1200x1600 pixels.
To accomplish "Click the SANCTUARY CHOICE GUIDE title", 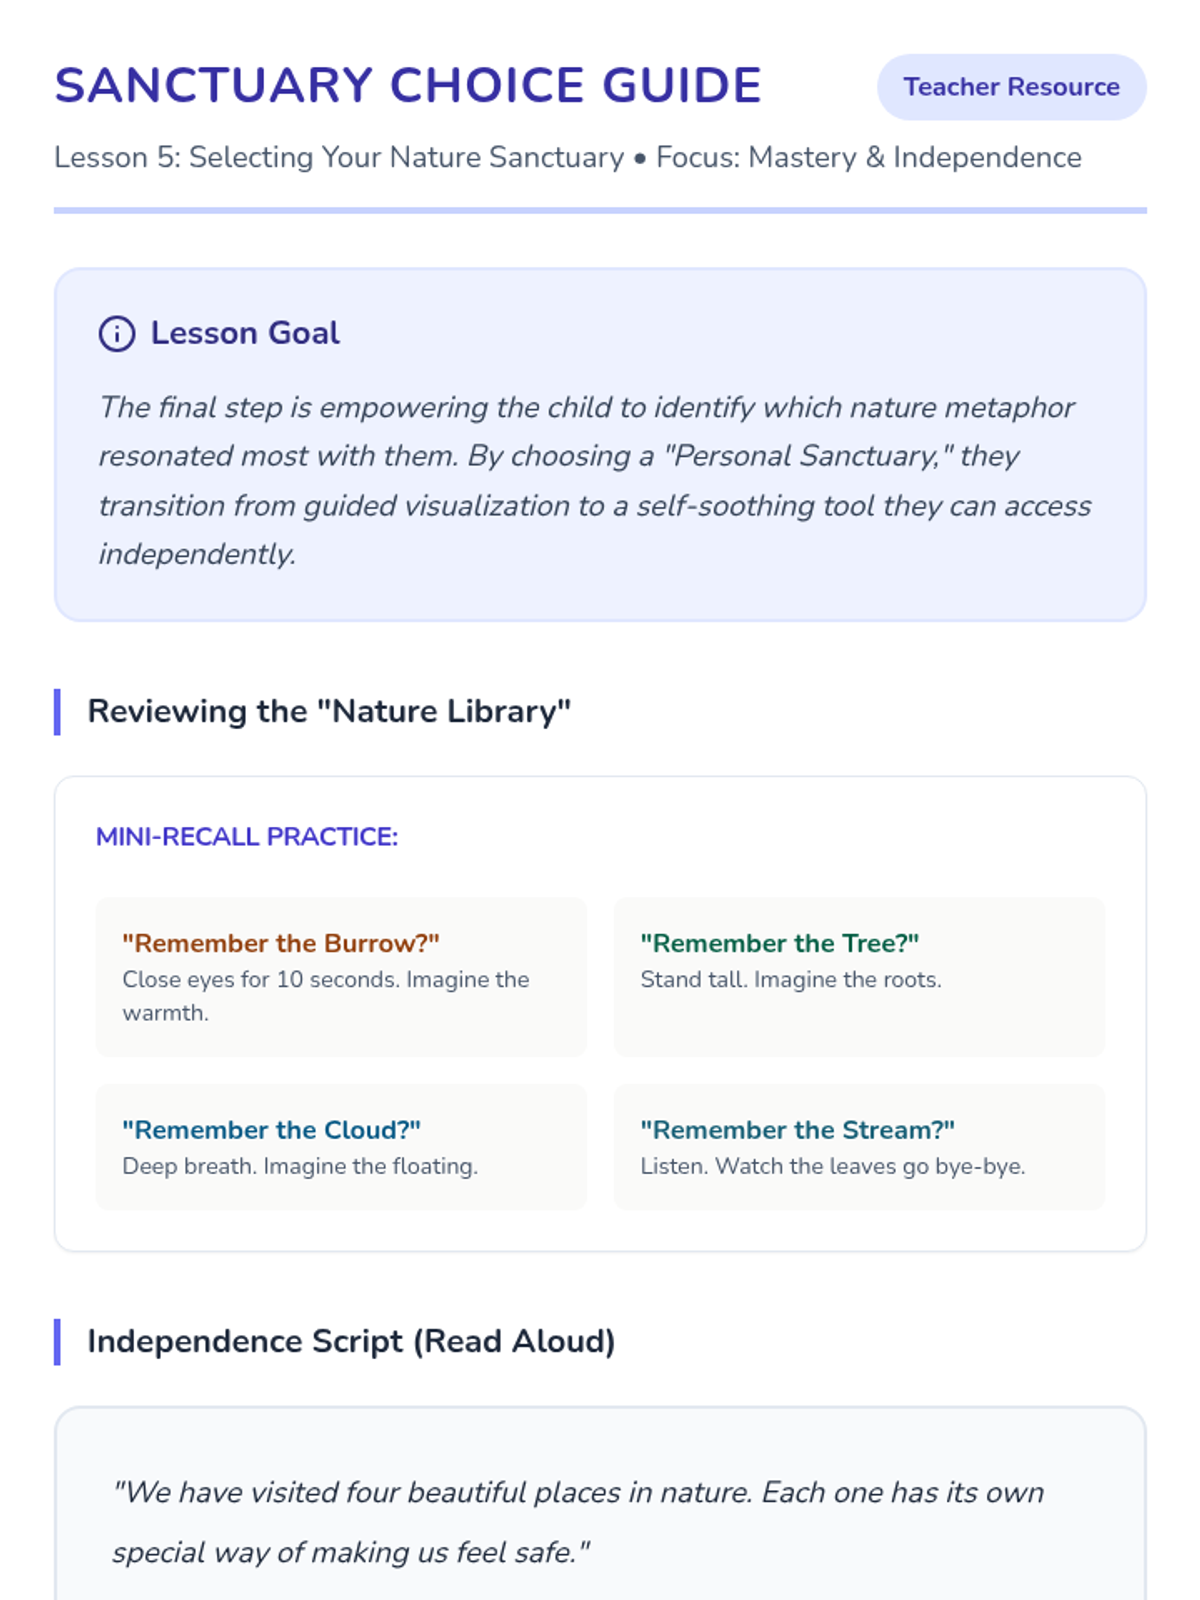I will point(408,86).
